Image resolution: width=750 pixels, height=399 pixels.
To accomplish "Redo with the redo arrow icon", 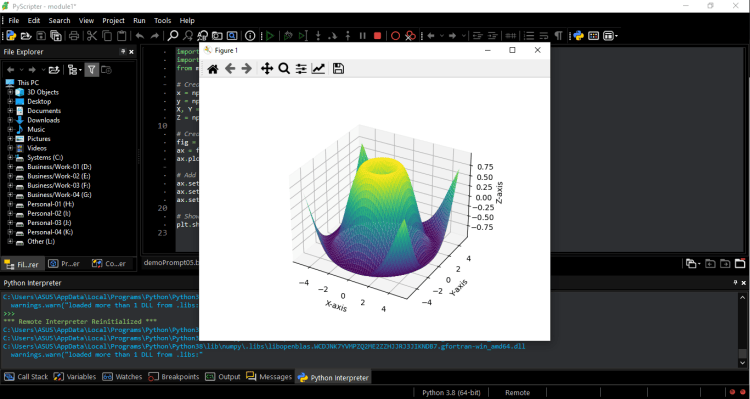I will pyautogui.click(x=155, y=35).
